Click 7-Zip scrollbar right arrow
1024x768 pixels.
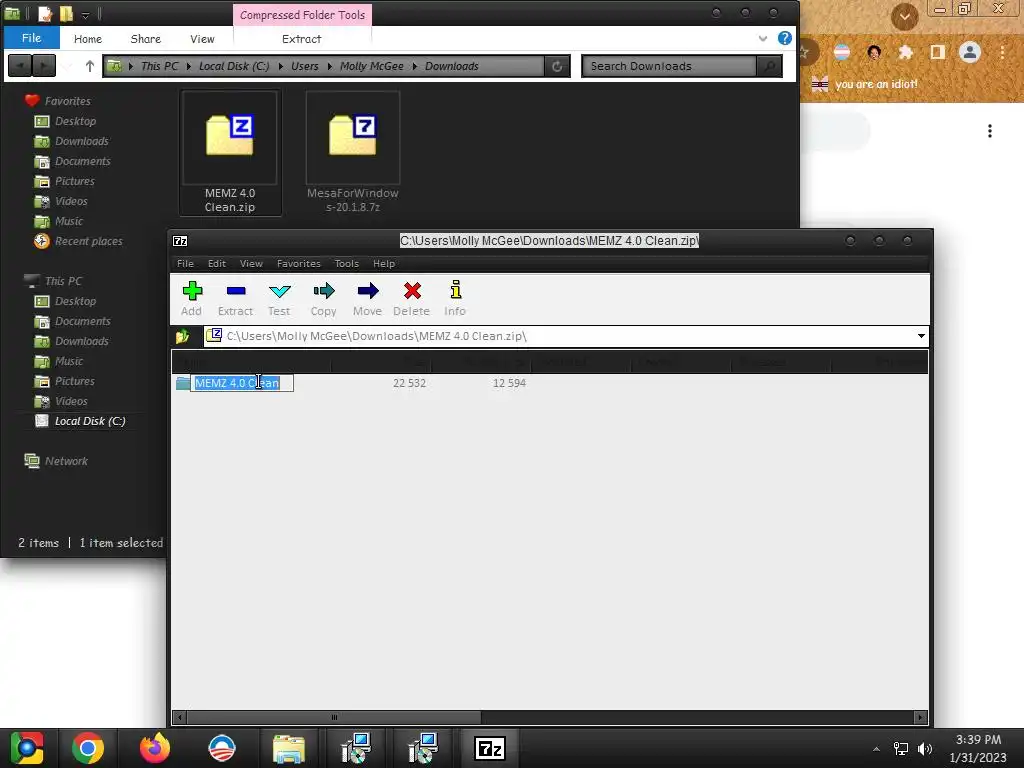[x=920, y=717]
